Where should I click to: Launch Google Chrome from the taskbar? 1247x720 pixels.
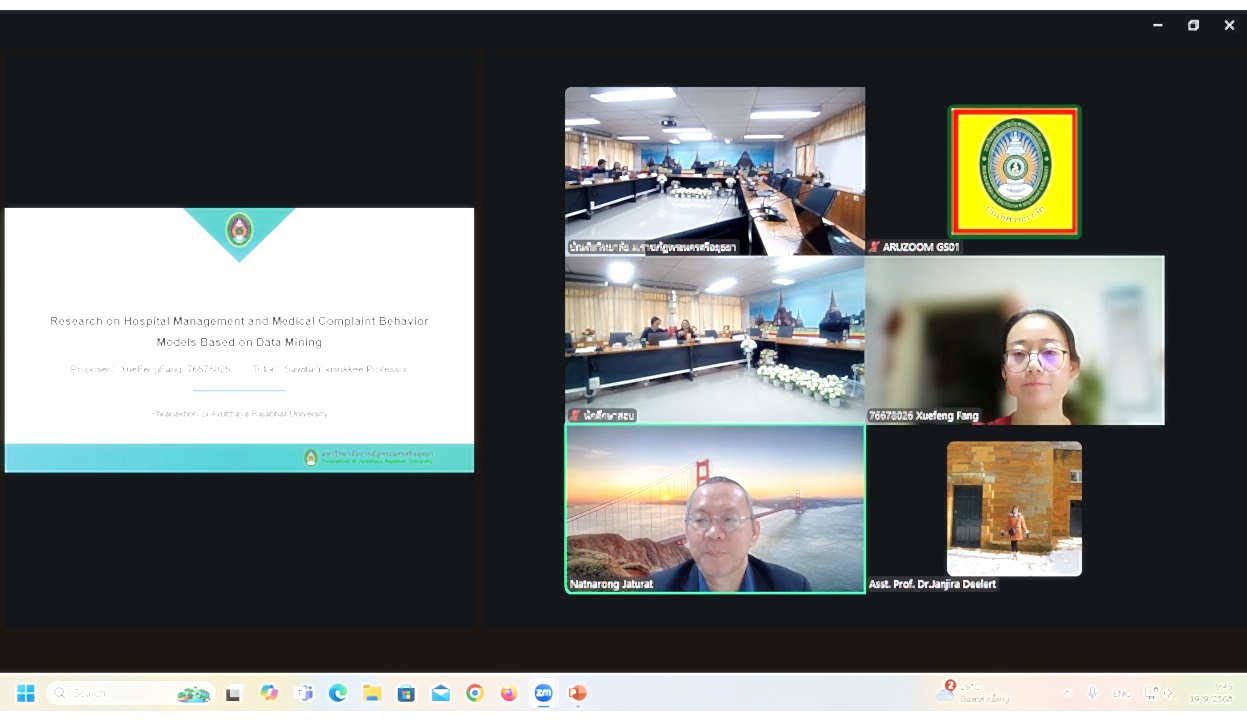pyautogui.click(x=475, y=693)
